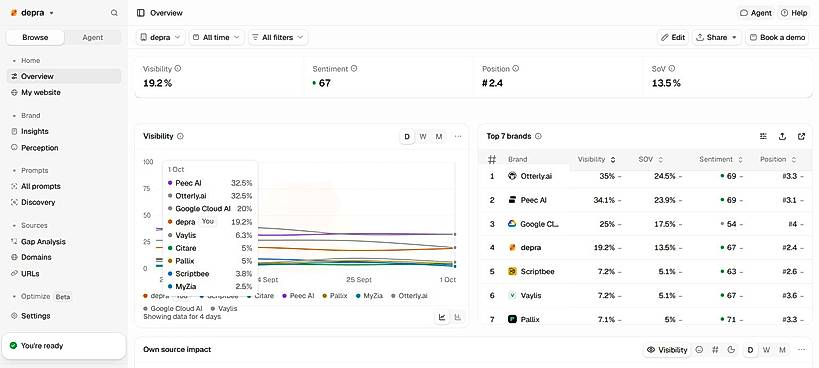819x368 pixels.
Task: Open Top 7 brands in expanded view
Action: (x=802, y=136)
